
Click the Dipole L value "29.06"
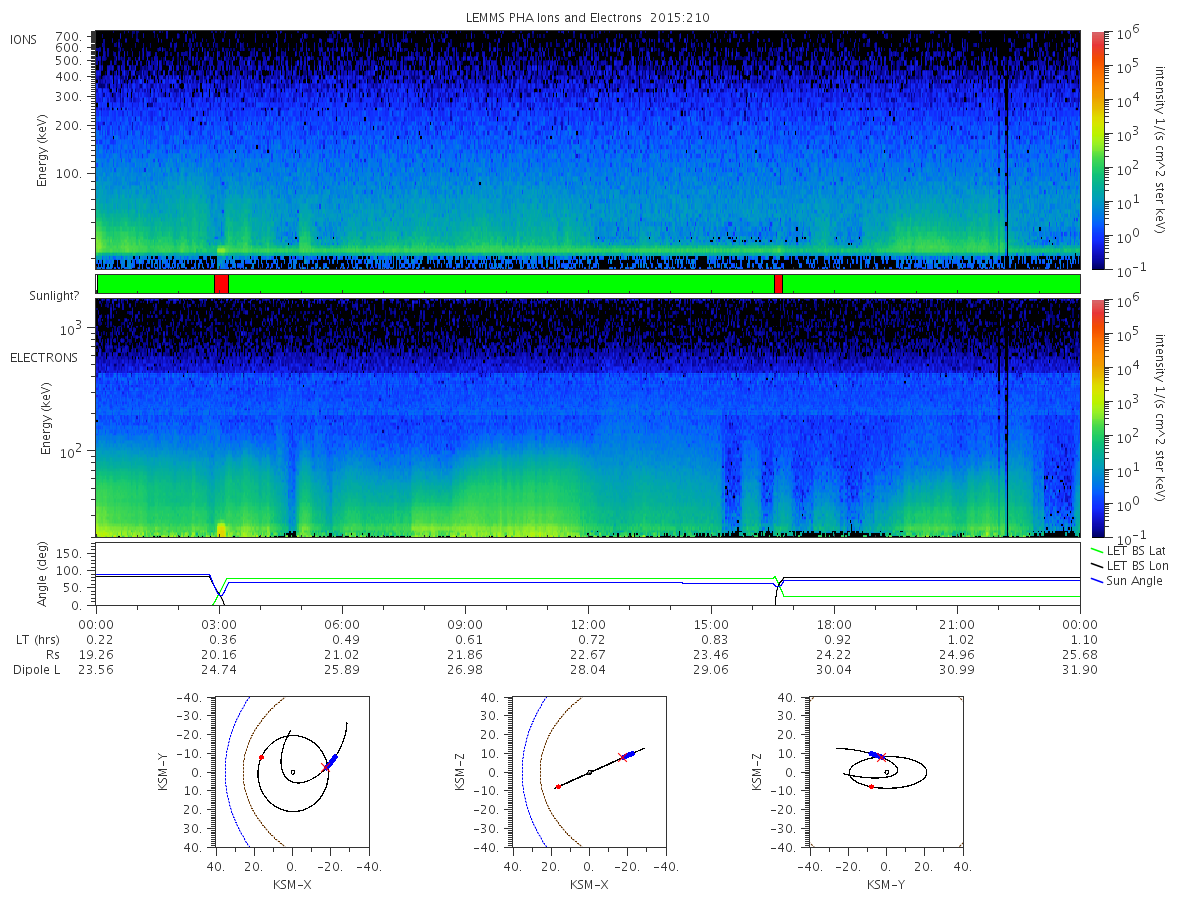coord(711,669)
